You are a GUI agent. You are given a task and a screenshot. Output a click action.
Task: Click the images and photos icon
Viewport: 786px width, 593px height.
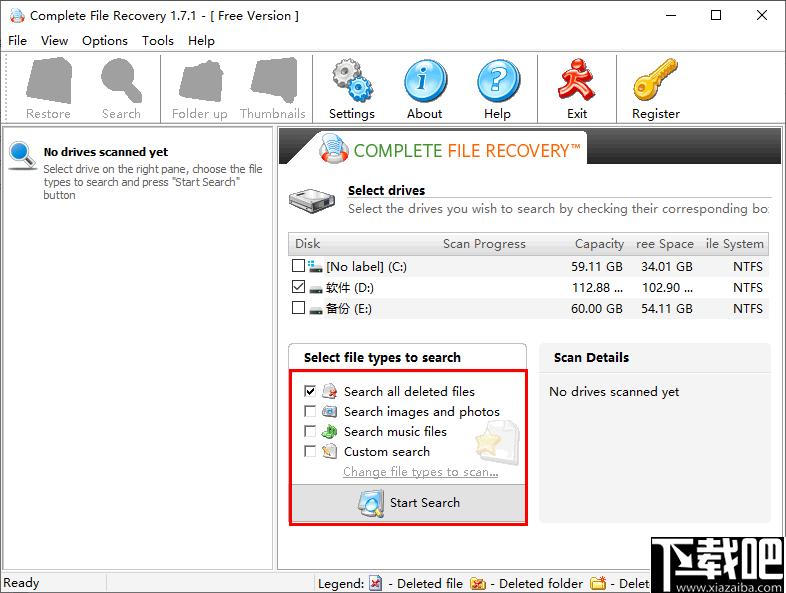(x=329, y=412)
